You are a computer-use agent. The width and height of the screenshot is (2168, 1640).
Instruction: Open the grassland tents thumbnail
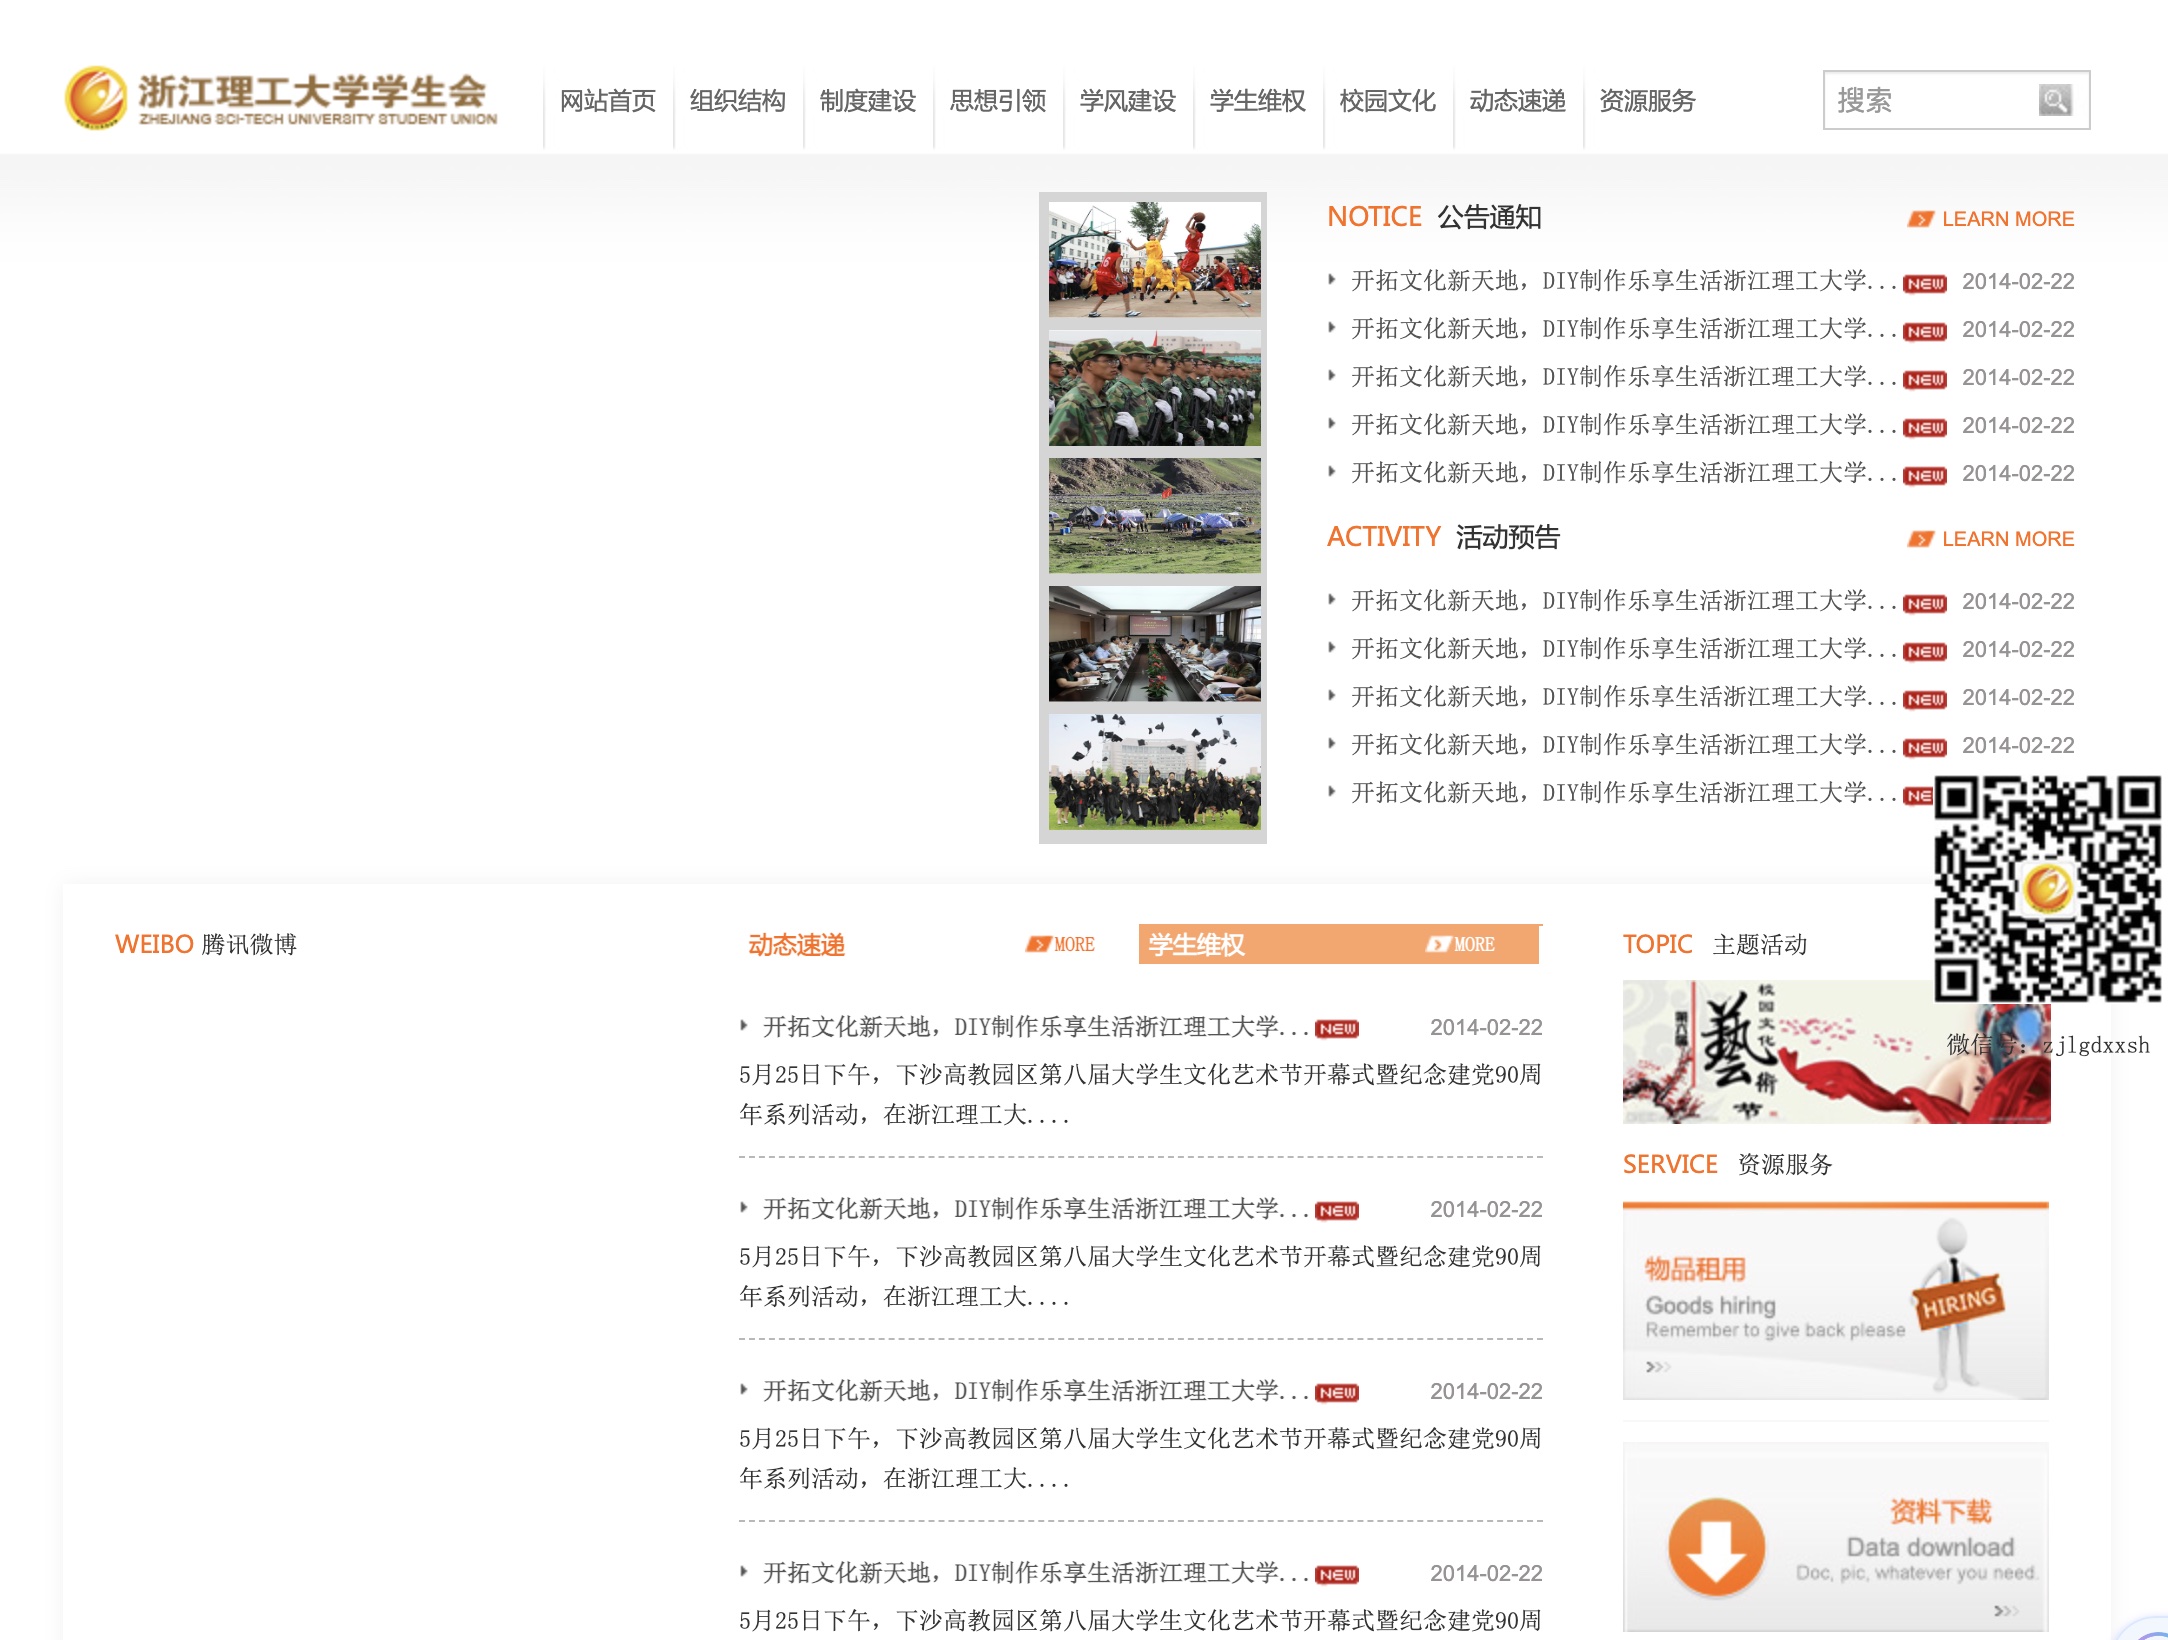[x=1155, y=516]
